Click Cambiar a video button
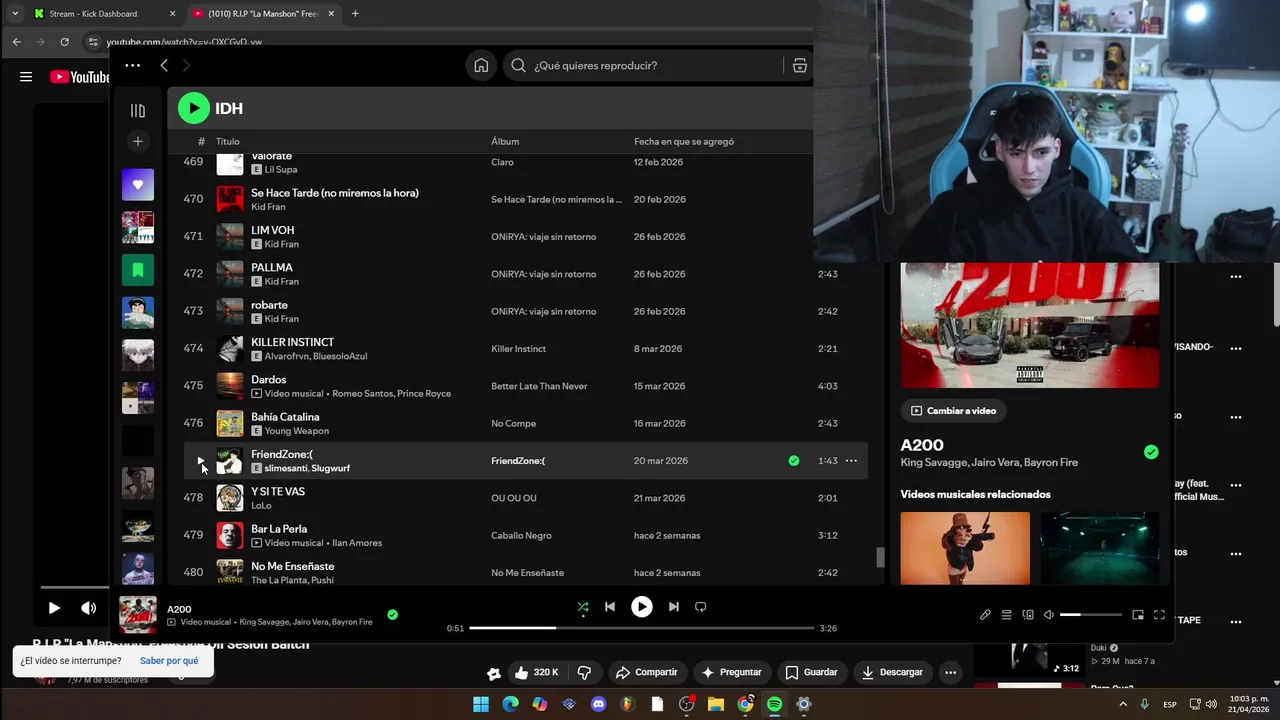Screen dimensions: 1280x720 pos(954,411)
